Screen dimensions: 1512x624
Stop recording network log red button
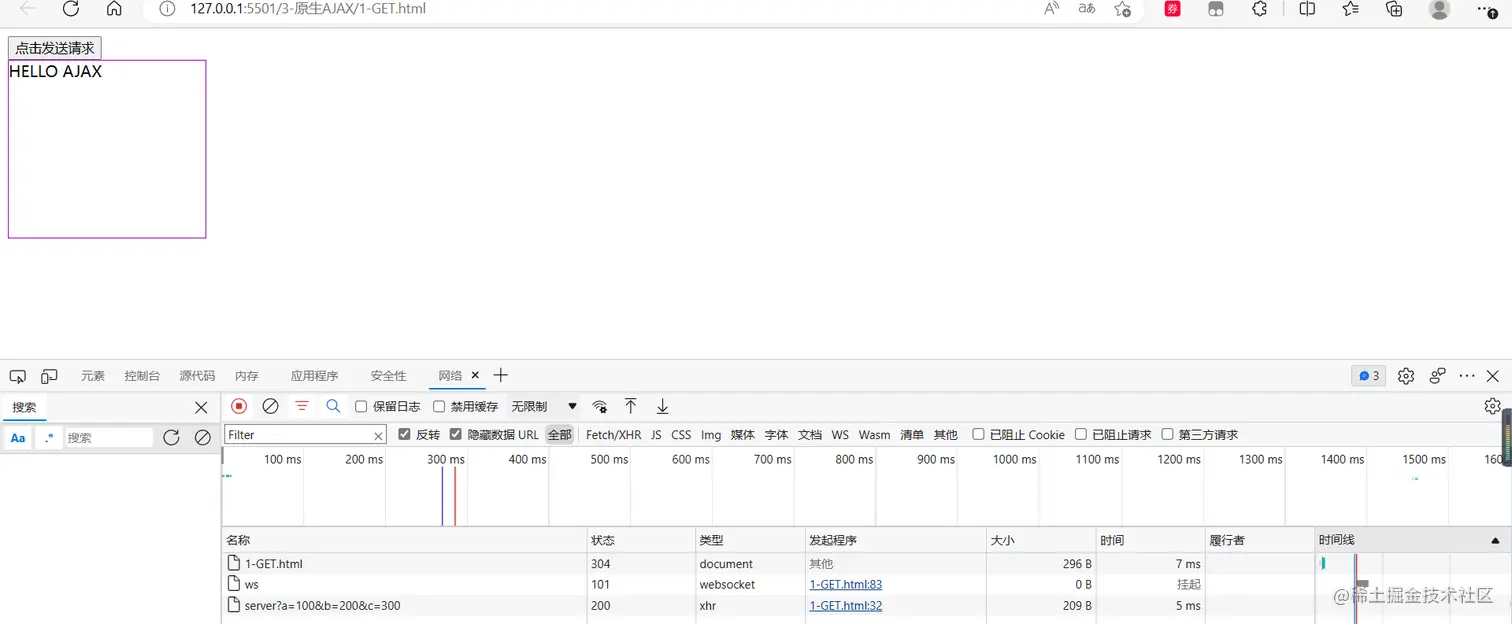click(x=239, y=406)
